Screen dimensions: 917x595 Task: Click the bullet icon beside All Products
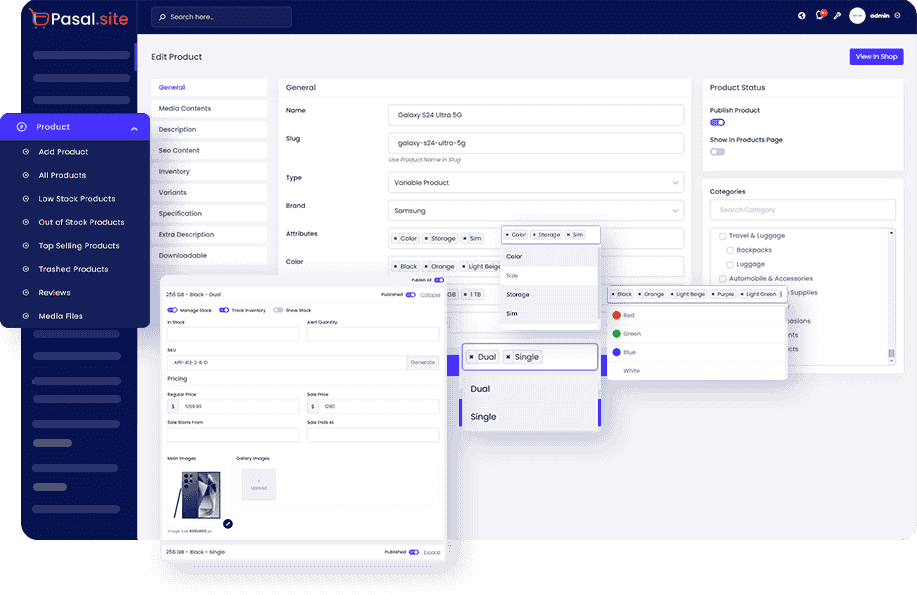26,175
